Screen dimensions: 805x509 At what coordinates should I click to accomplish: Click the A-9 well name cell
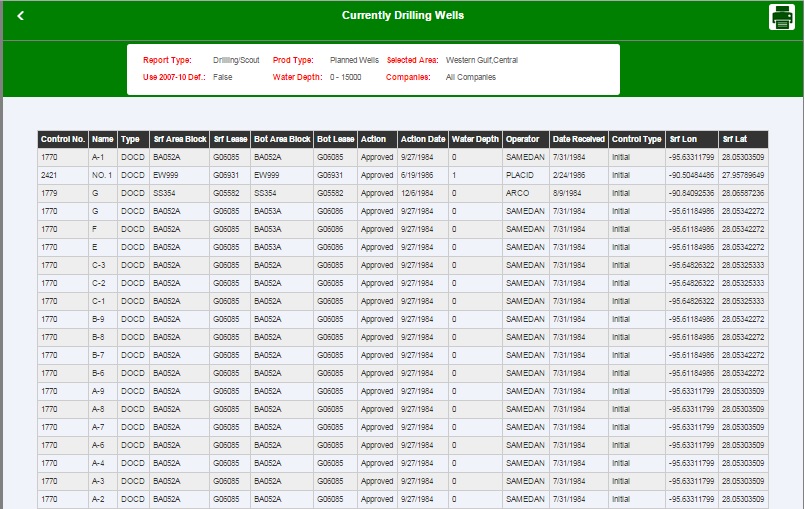(x=103, y=391)
